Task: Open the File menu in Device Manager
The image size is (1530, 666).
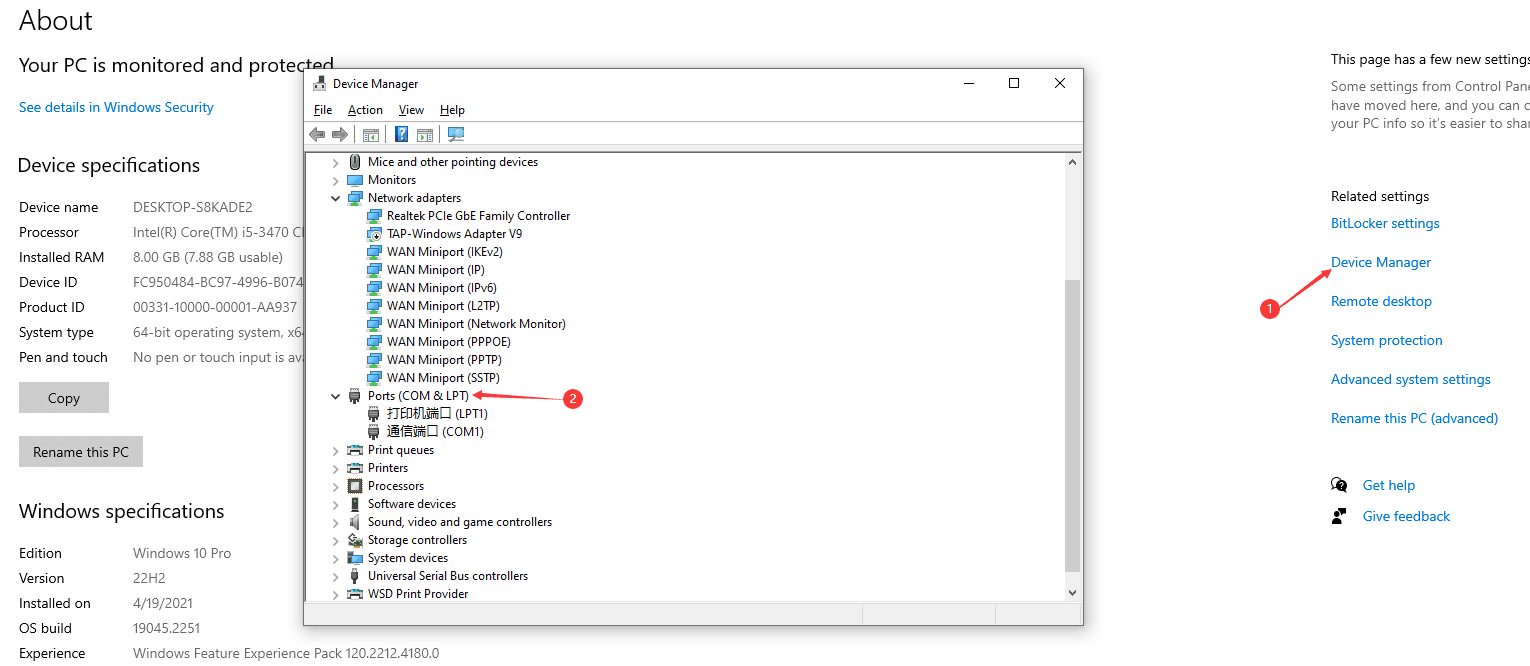Action: pyautogui.click(x=323, y=110)
